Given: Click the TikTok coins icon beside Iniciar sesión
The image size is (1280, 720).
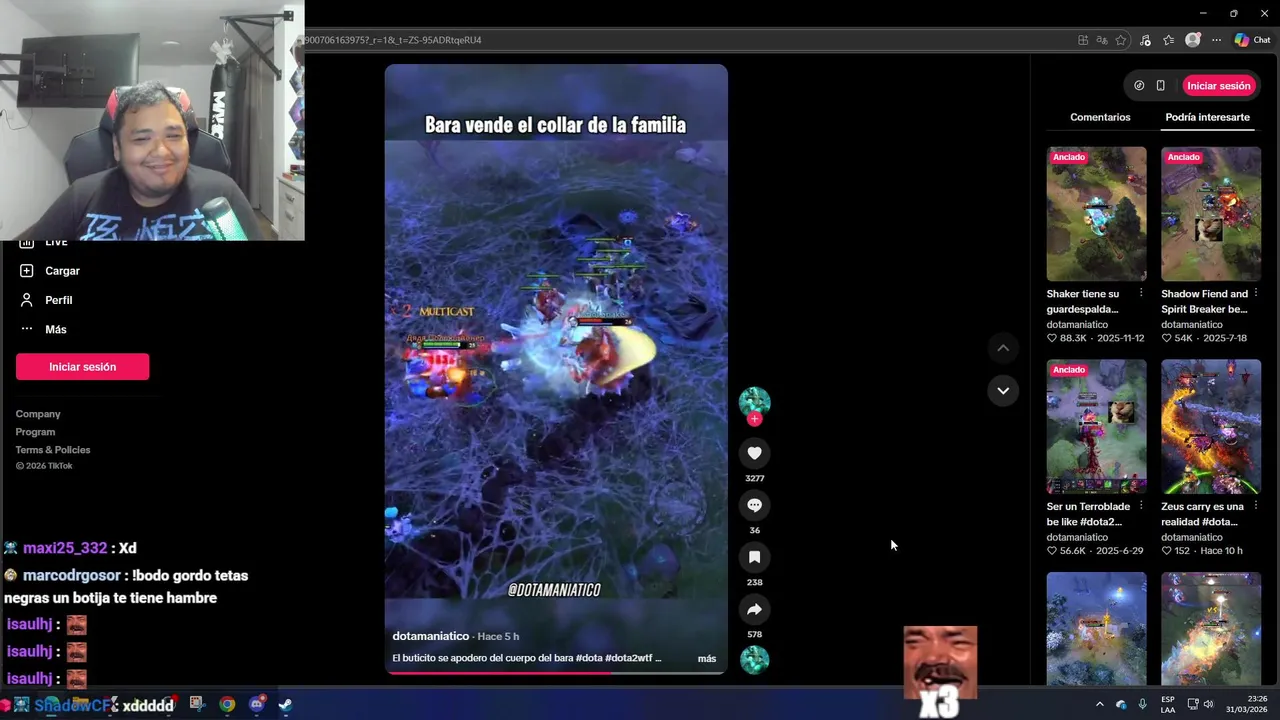Looking at the screenshot, I should click(1139, 86).
